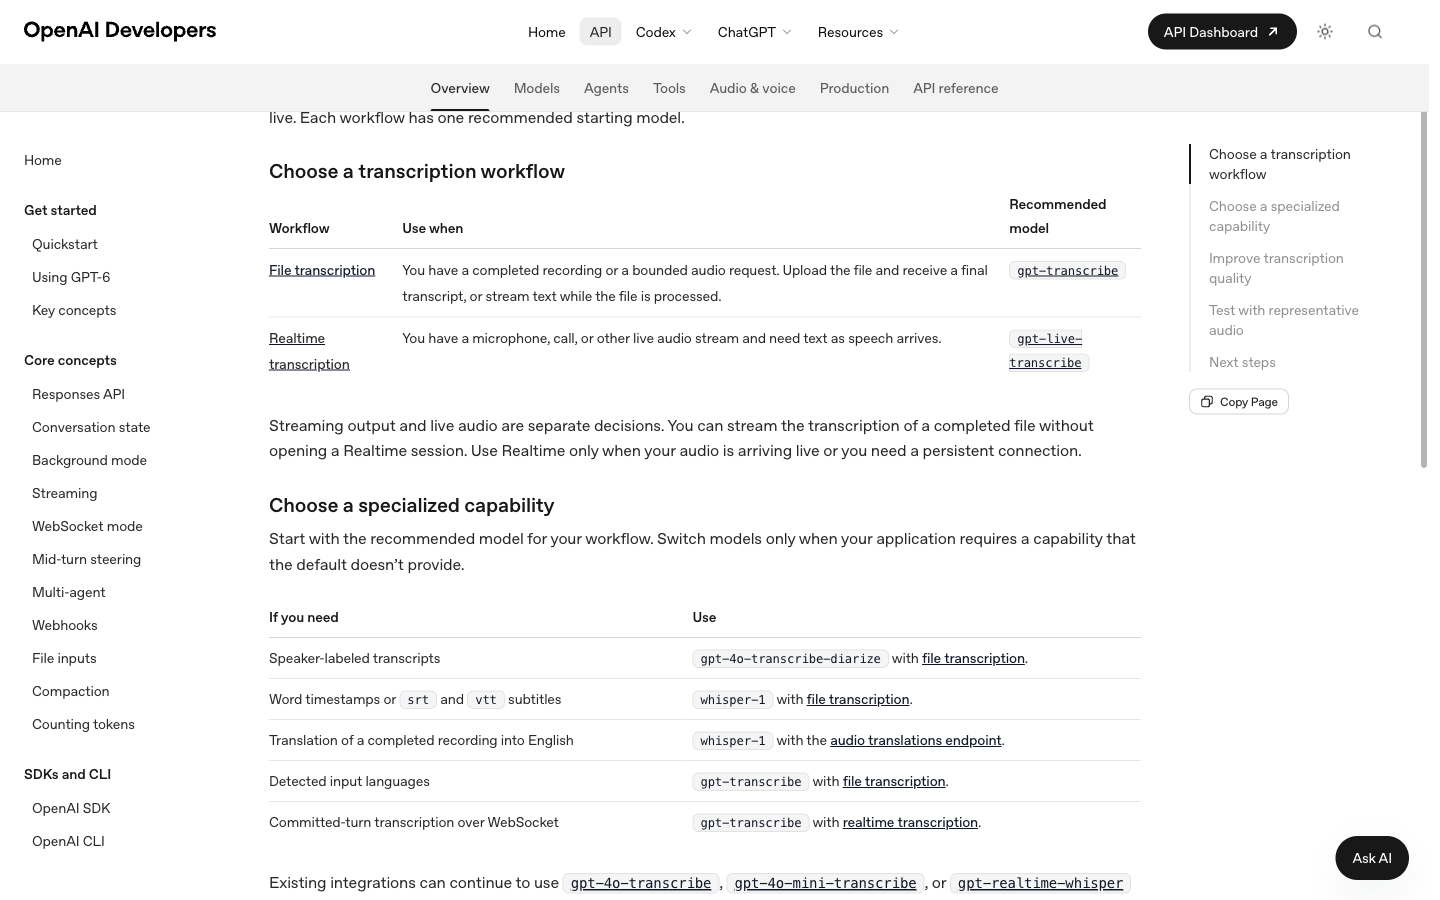Go to Home in top navigation
The height and width of the screenshot is (900, 1440).
547,32
